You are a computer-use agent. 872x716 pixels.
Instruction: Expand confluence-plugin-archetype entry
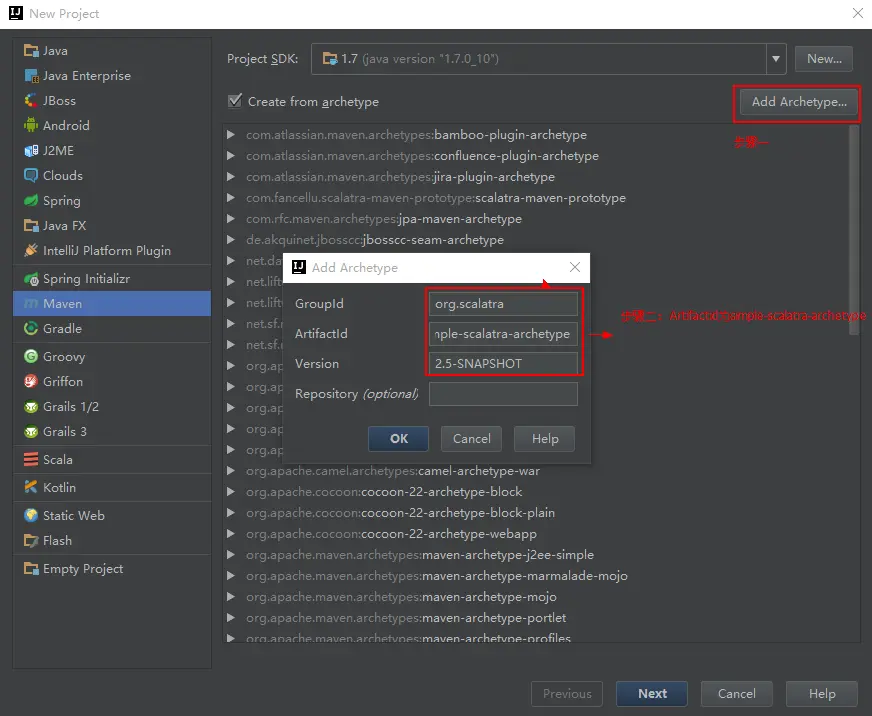point(230,156)
